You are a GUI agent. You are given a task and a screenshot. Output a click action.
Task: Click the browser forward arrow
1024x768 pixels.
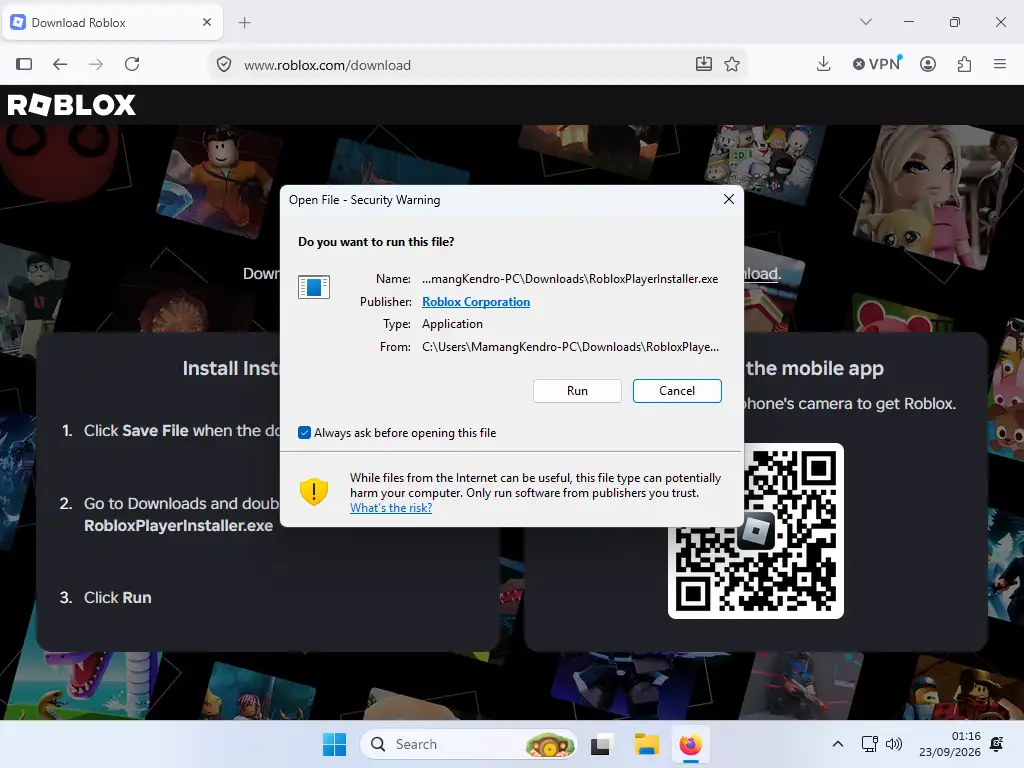tap(96, 64)
